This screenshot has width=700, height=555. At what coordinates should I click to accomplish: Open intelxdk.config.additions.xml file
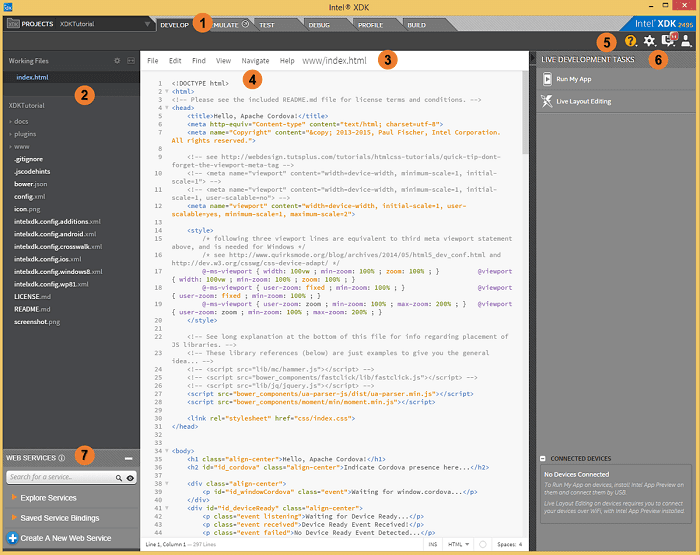click(57, 221)
